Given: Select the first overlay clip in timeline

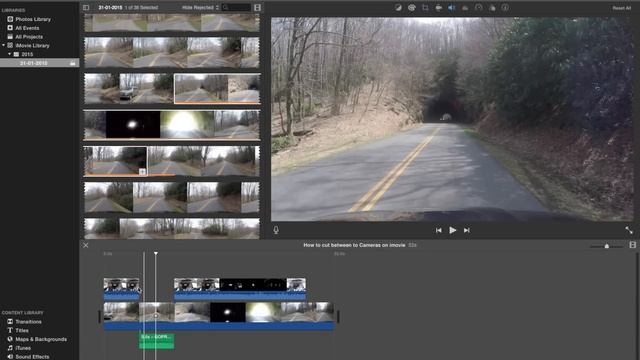Looking at the screenshot, I should [x=122, y=289].
